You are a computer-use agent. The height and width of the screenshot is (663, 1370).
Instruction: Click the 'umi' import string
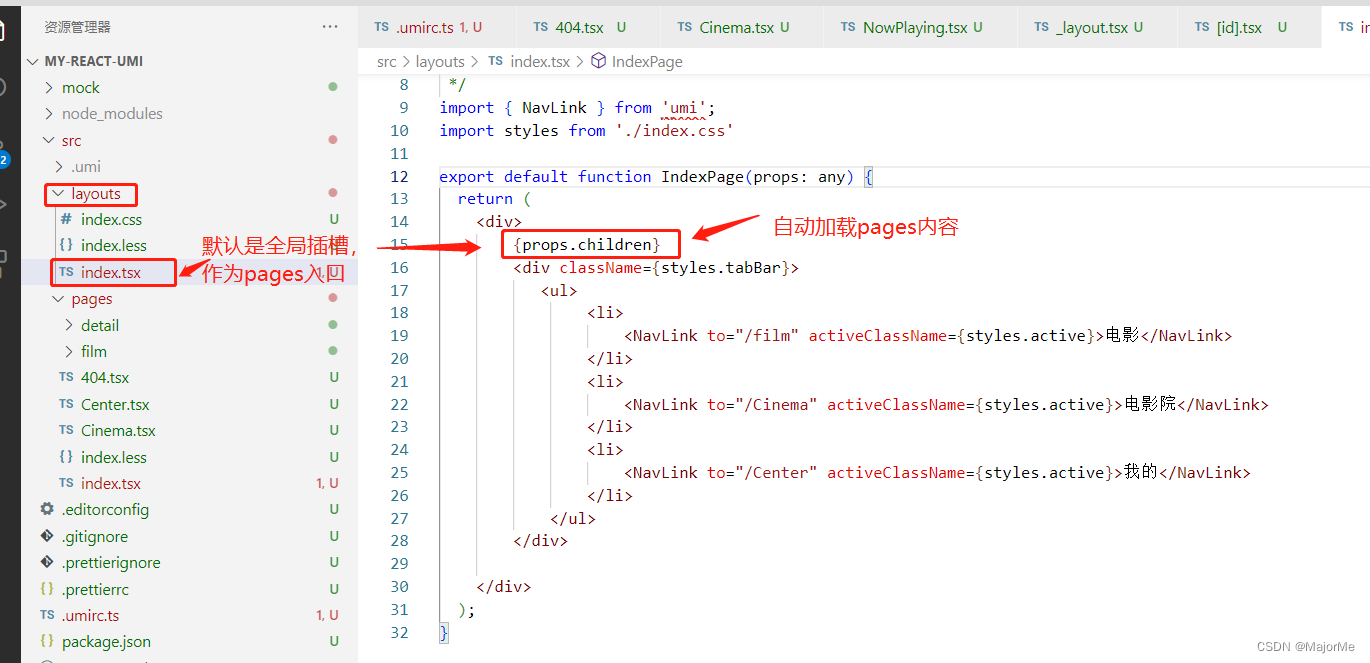pyautogui.click(x=684, y=108)
